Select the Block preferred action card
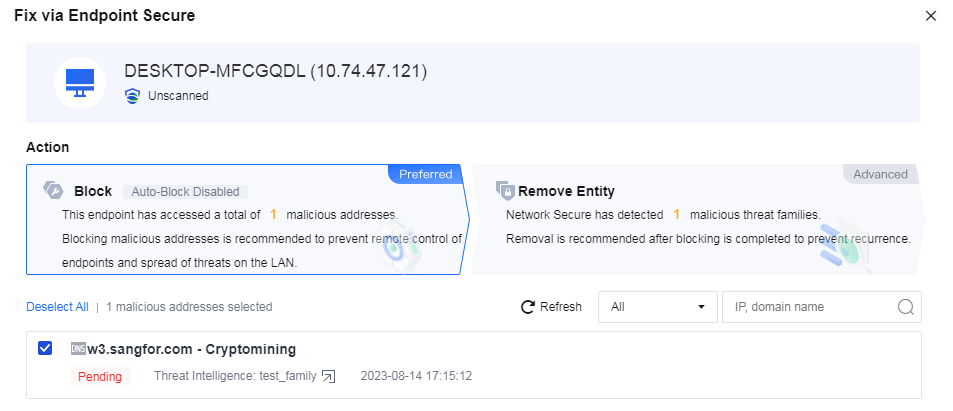 [245, 220]
